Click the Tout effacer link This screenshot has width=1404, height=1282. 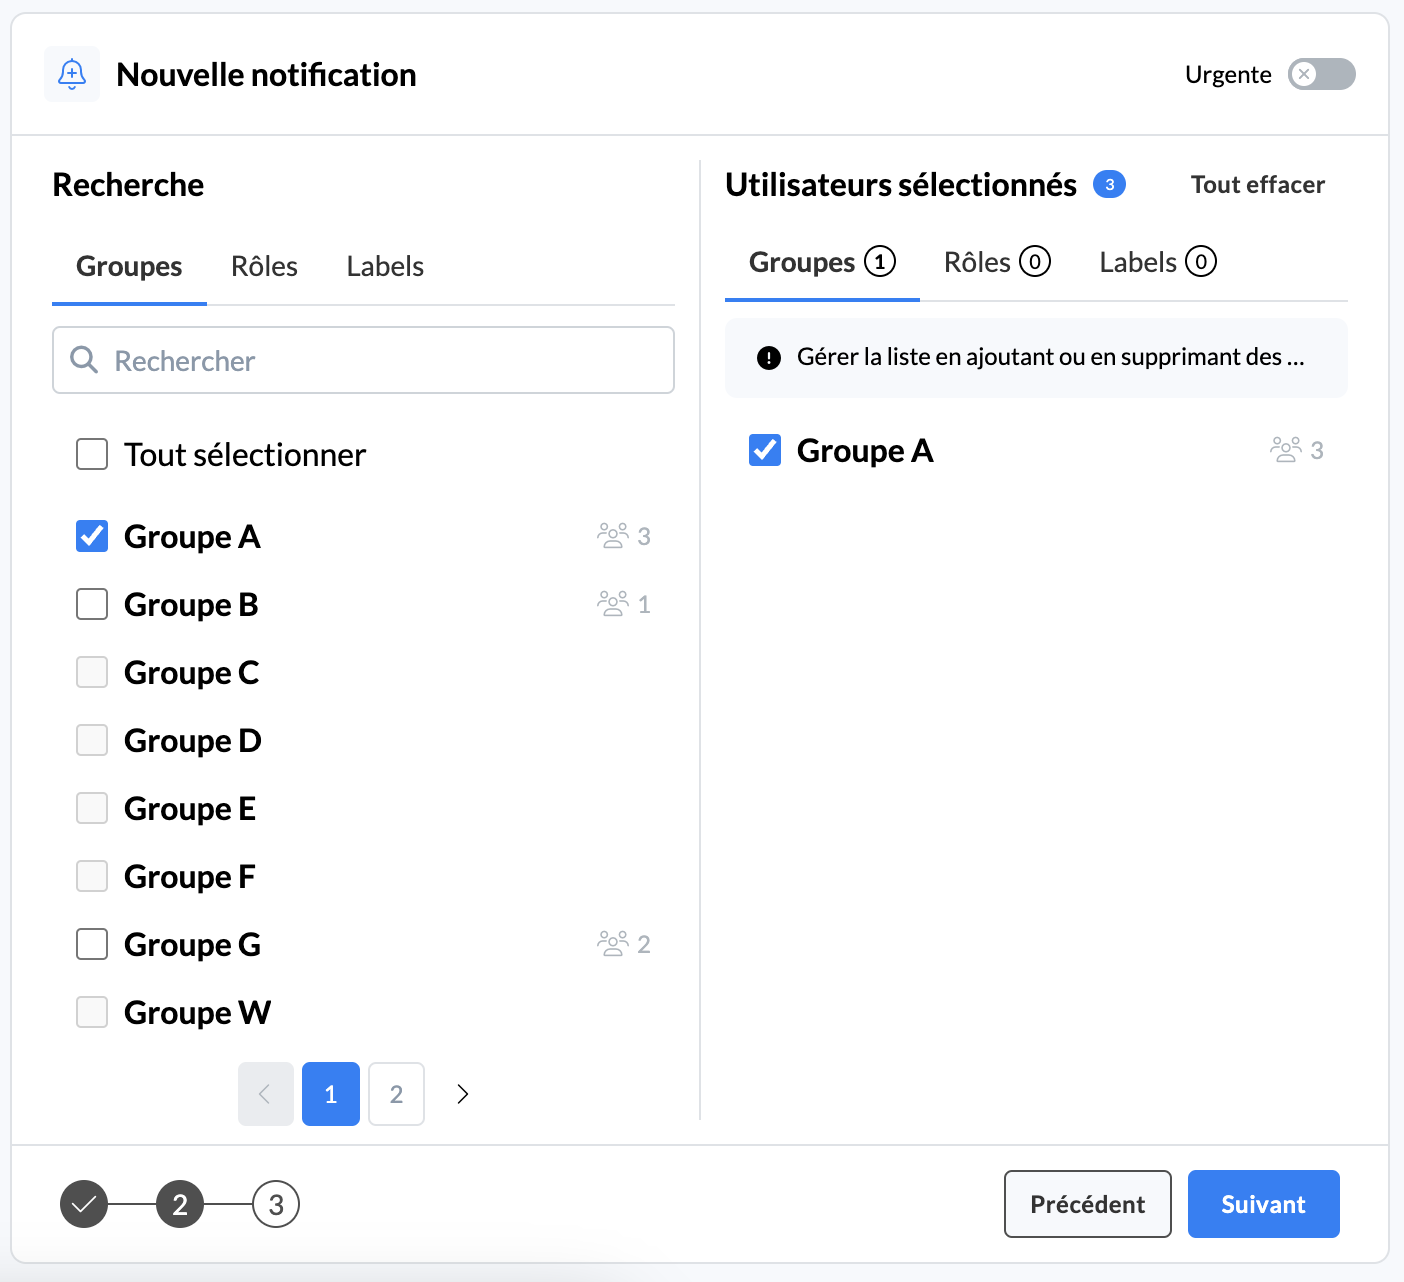click(x=1257, y=185)
